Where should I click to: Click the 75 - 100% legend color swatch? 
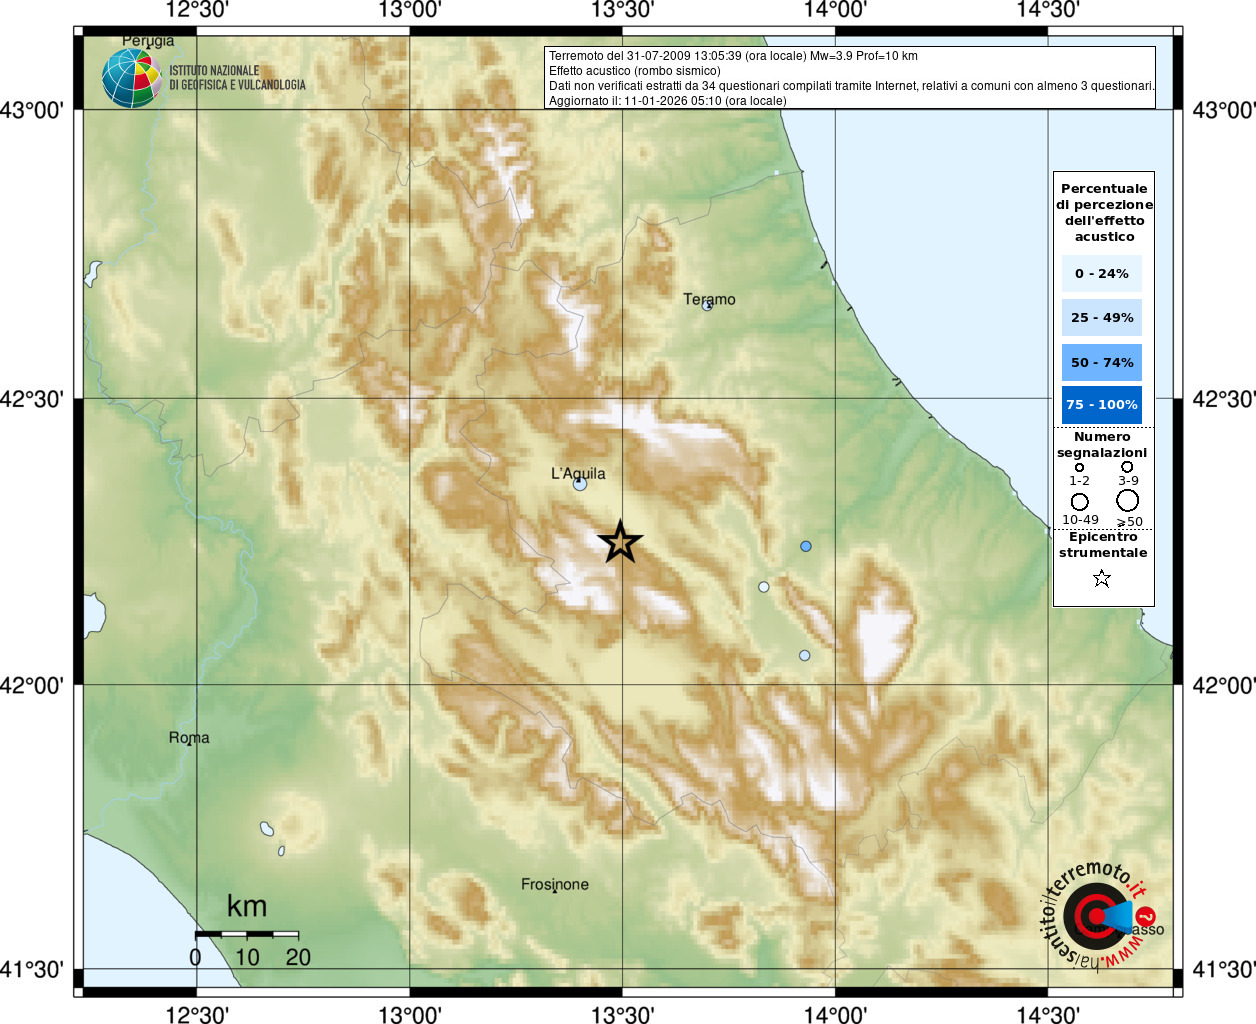point(1102,405)
